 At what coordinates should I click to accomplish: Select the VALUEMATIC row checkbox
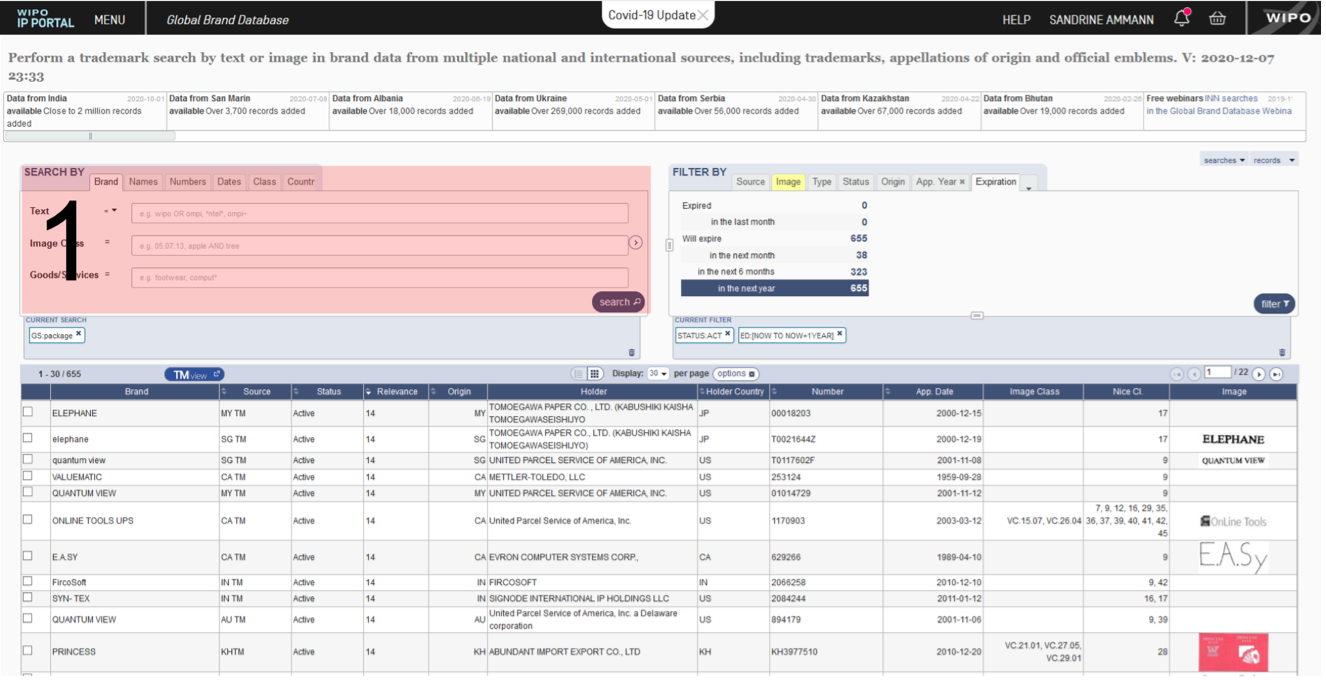point(28,477)
